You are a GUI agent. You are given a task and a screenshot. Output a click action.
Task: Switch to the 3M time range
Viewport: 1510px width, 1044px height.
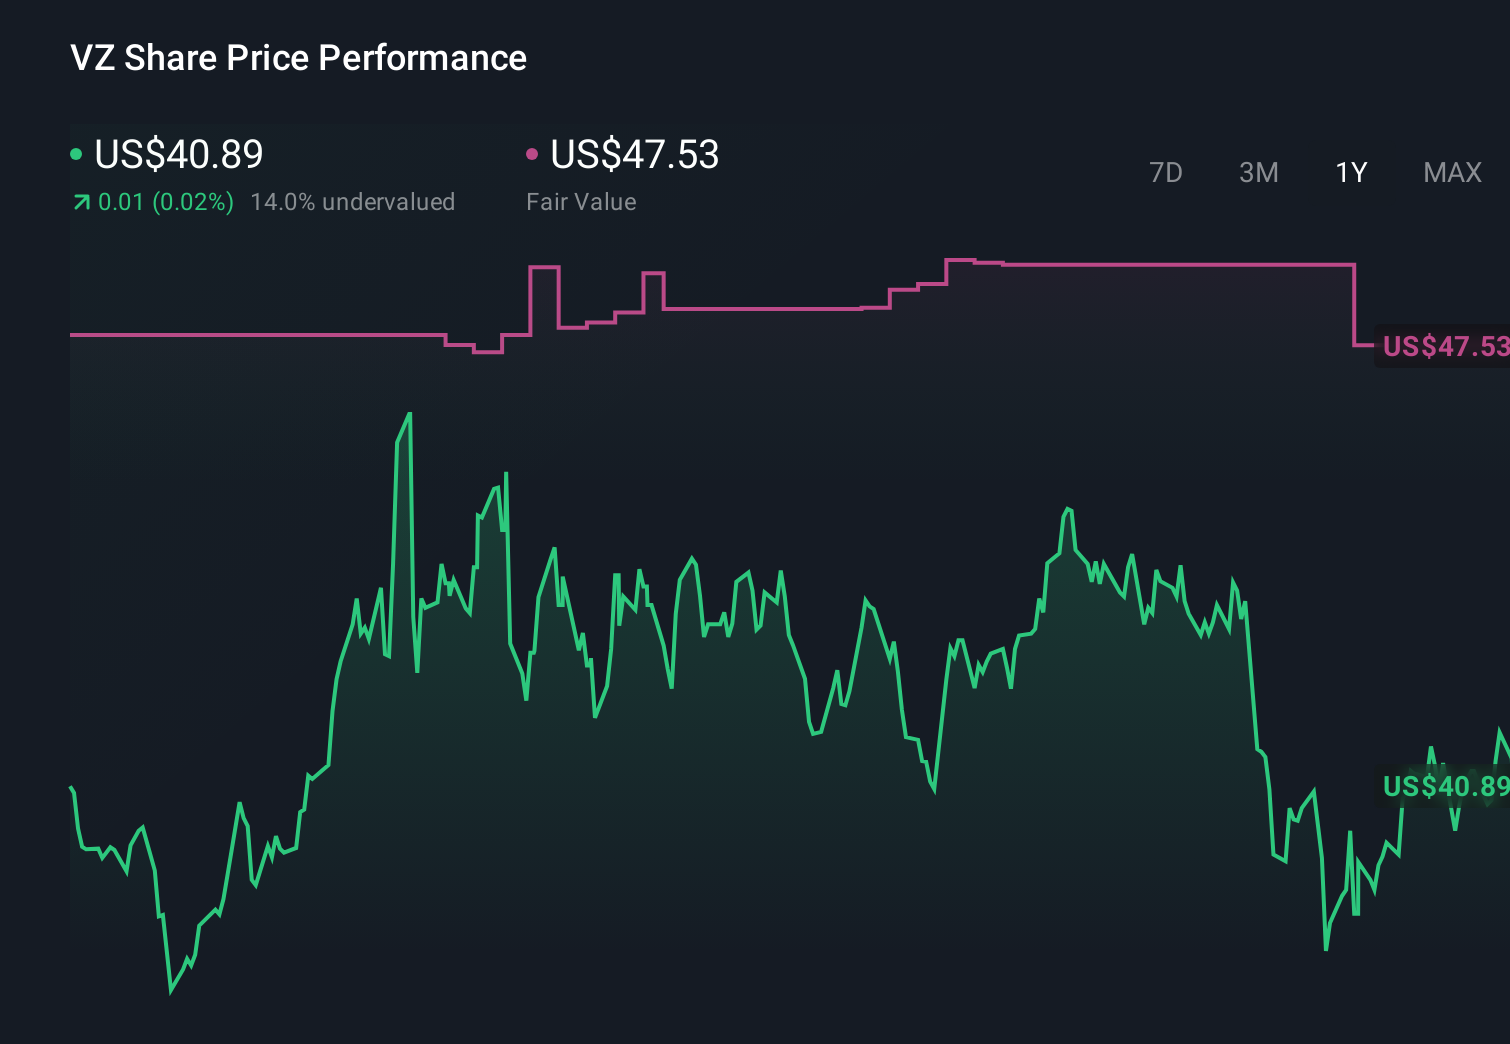(1258, 172)
